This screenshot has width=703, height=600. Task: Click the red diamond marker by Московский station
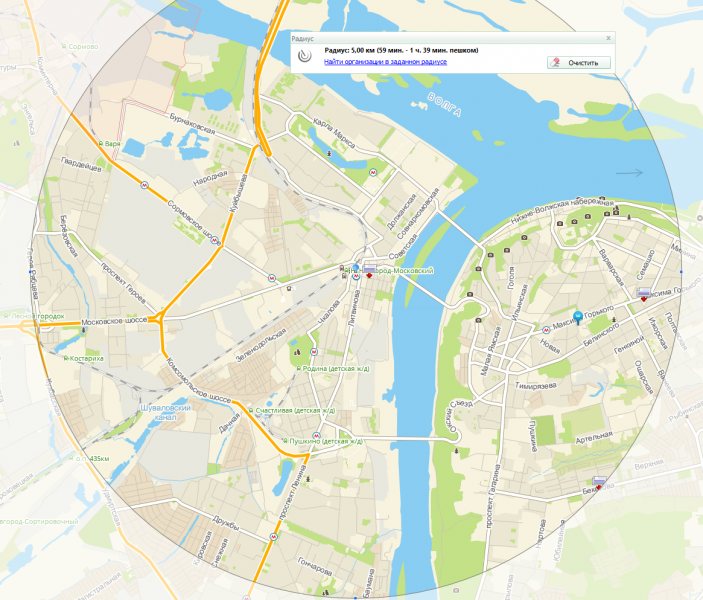click(369, 275)
